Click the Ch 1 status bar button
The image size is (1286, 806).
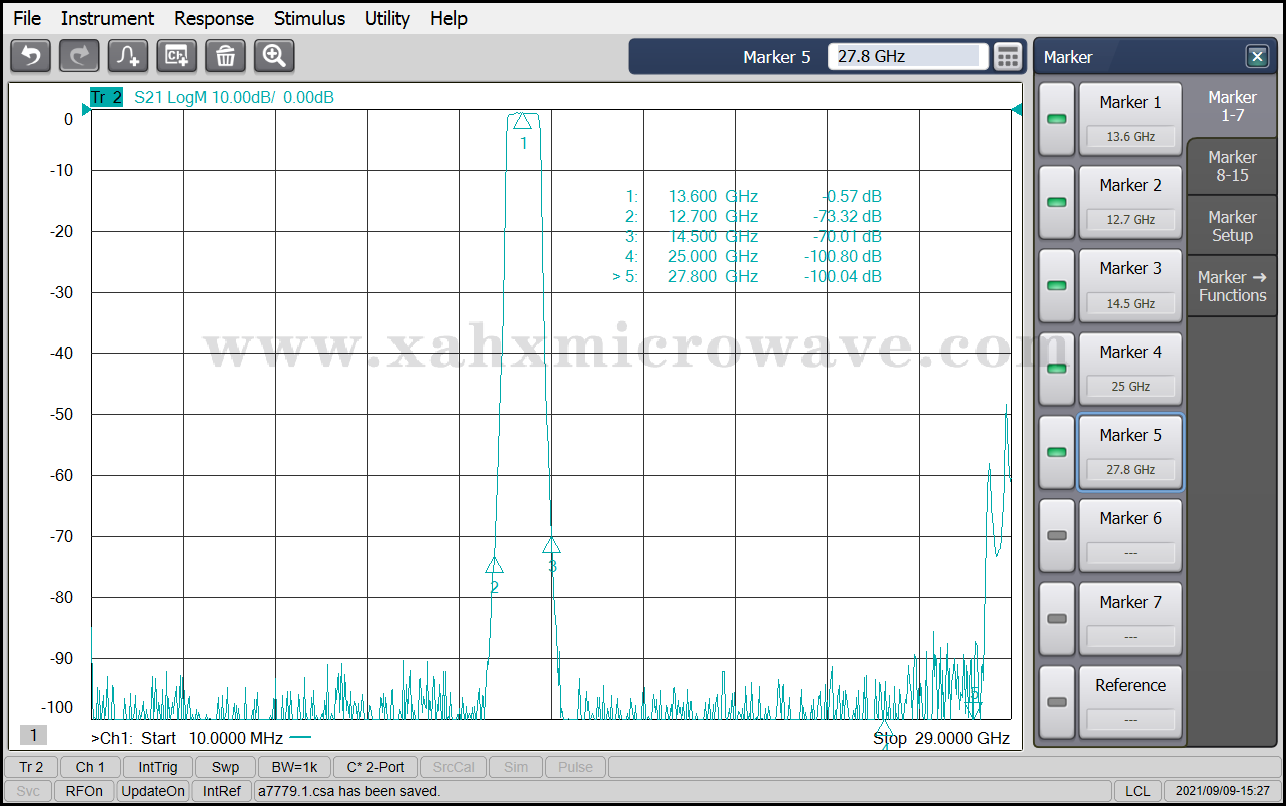(90, 767)
